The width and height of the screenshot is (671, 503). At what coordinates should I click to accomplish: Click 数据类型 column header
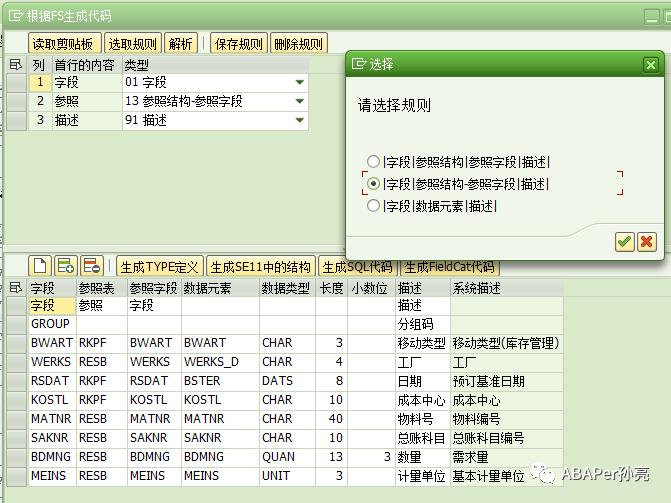tap(287, 288)
